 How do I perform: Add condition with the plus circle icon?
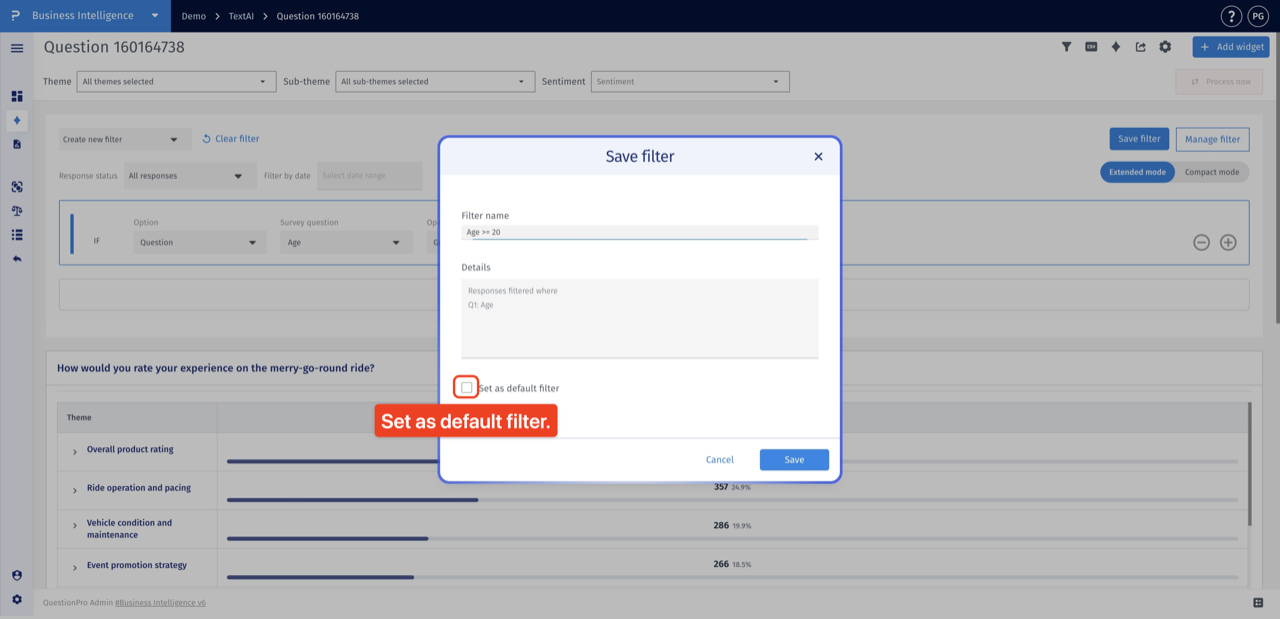coord(1228,242)
